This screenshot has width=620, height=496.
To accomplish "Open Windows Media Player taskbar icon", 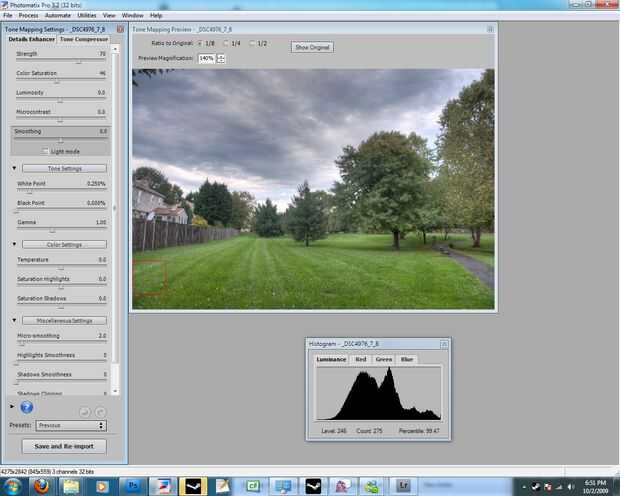I will [102, 486].
